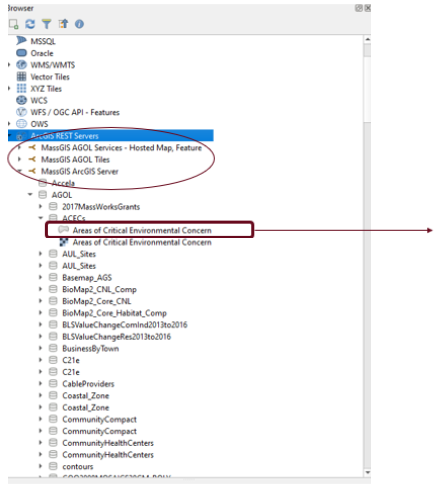This screenshot has height=490, width=438.
Task: Collapse the ACECs service
Action: [x=41, y=218]
